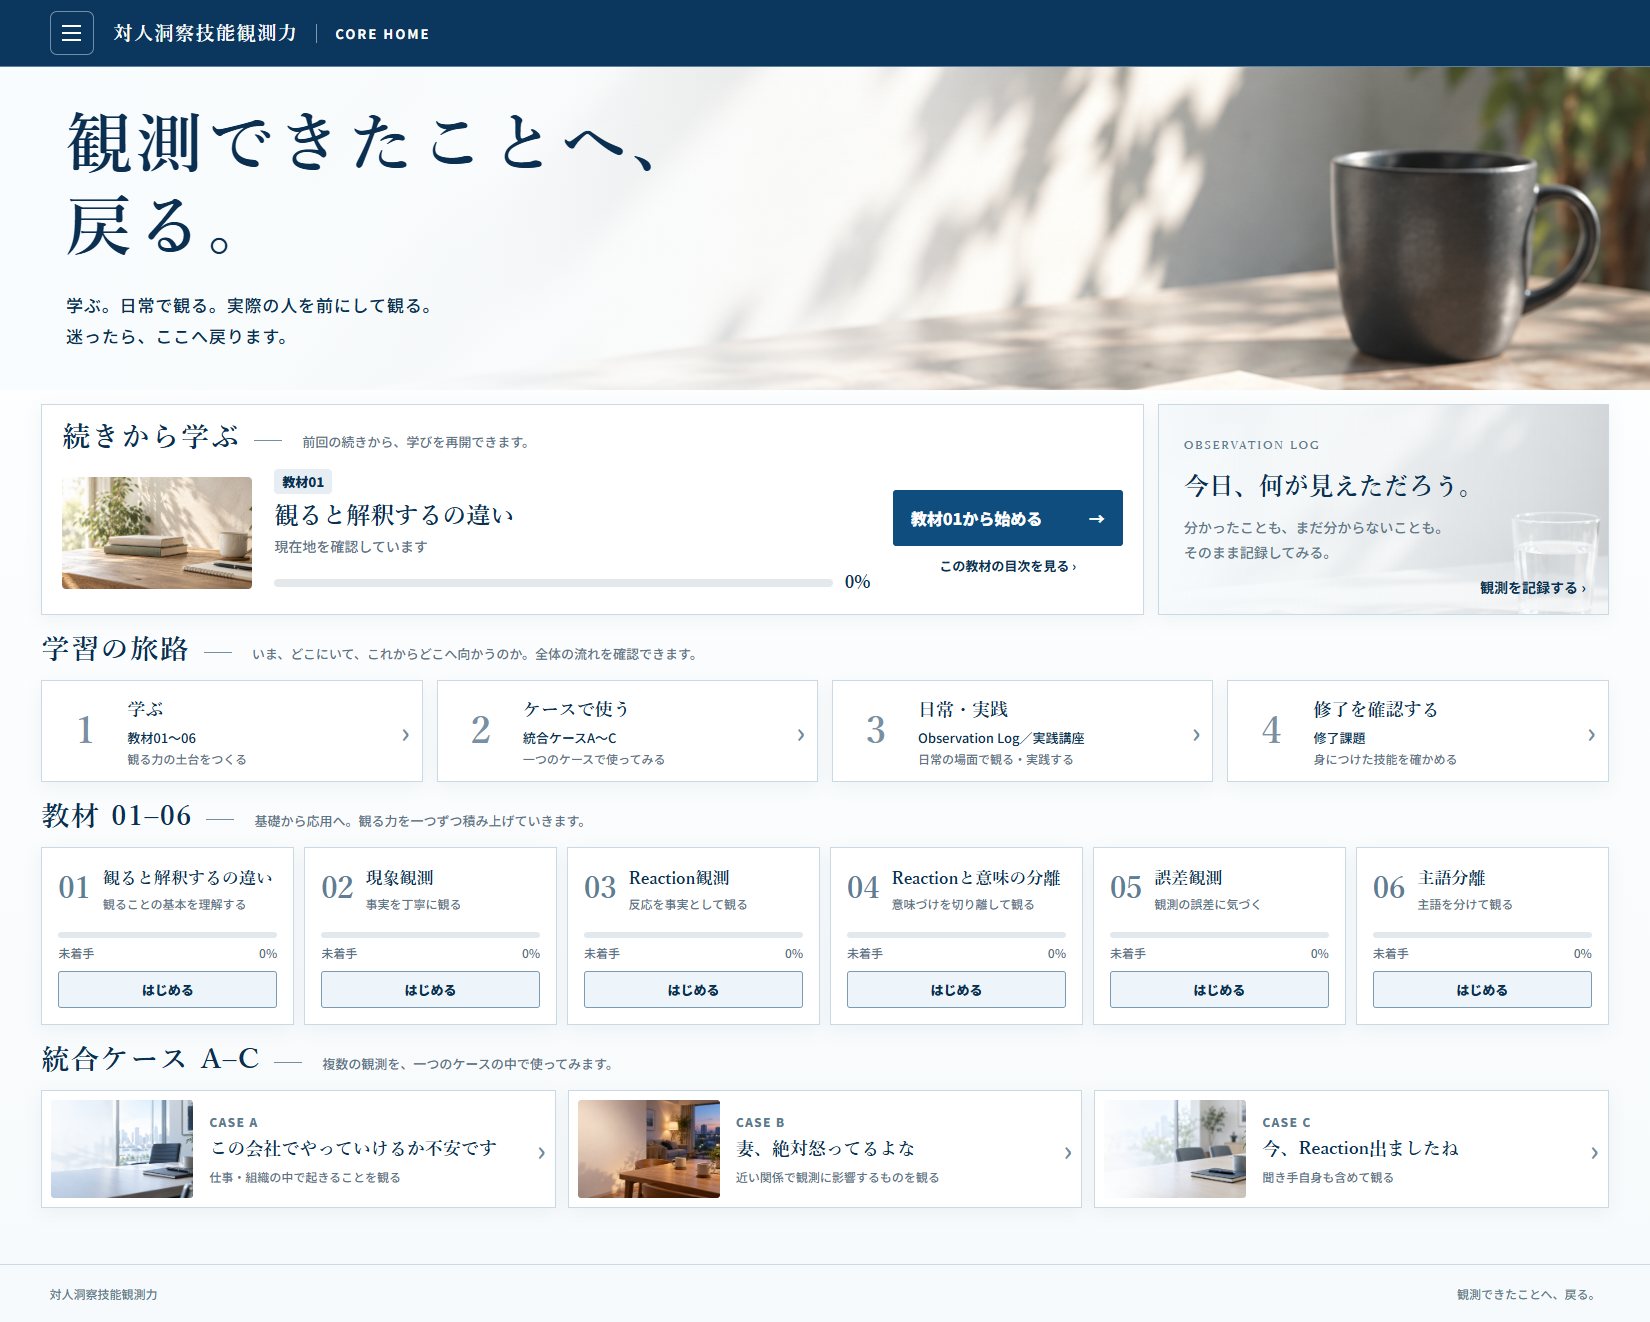Open the hamburger menu in header
Viewport: 1650px width, 1322px height.
[x=72, y=33]
